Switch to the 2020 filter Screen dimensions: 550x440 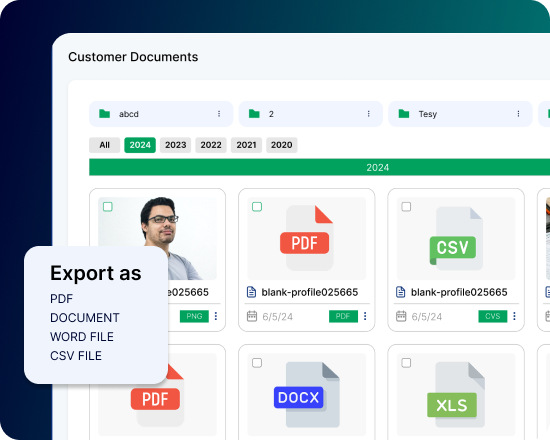point(282,145)
